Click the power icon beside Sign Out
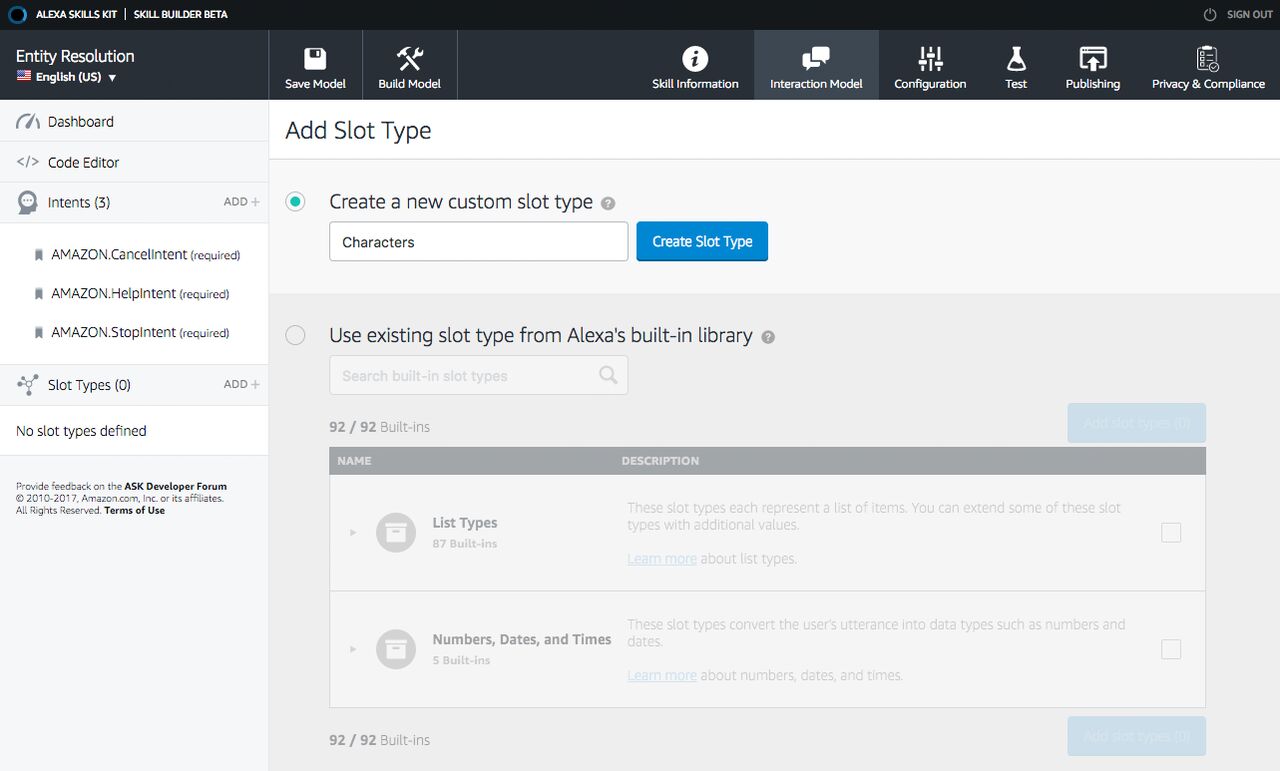Viewport: 1280px width, 771px height. (1210, 15)
